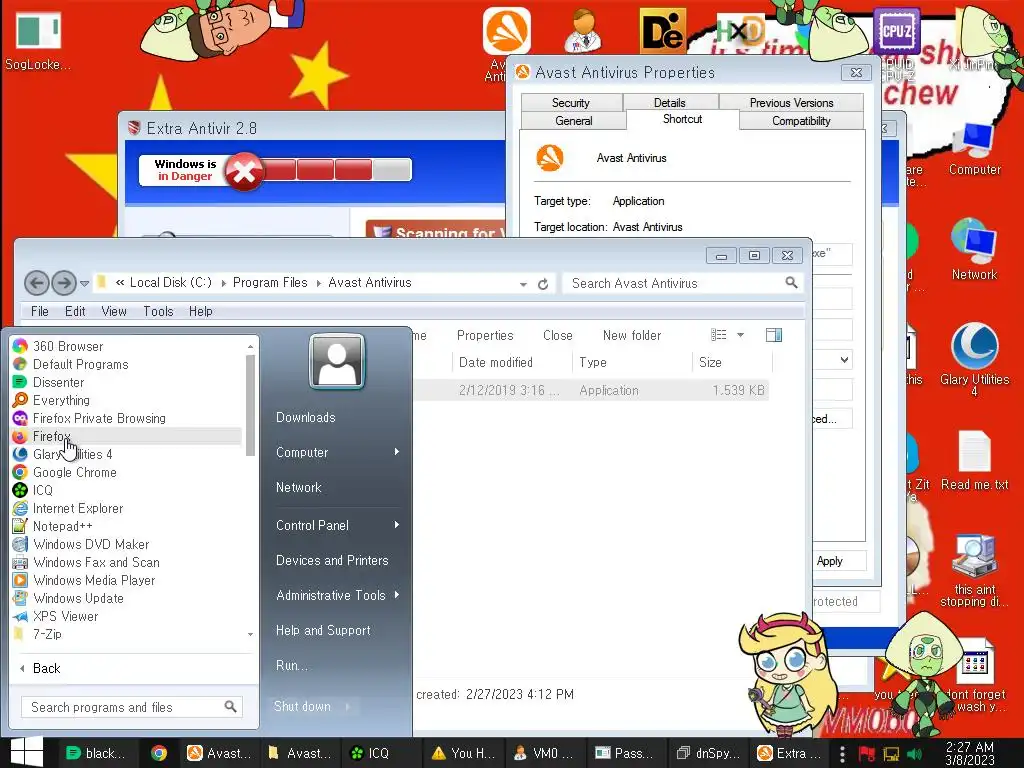The width and height of the screenshot is (1024, 768).
Task: Open the Shut down options arrow
Action: coord(347,706)
